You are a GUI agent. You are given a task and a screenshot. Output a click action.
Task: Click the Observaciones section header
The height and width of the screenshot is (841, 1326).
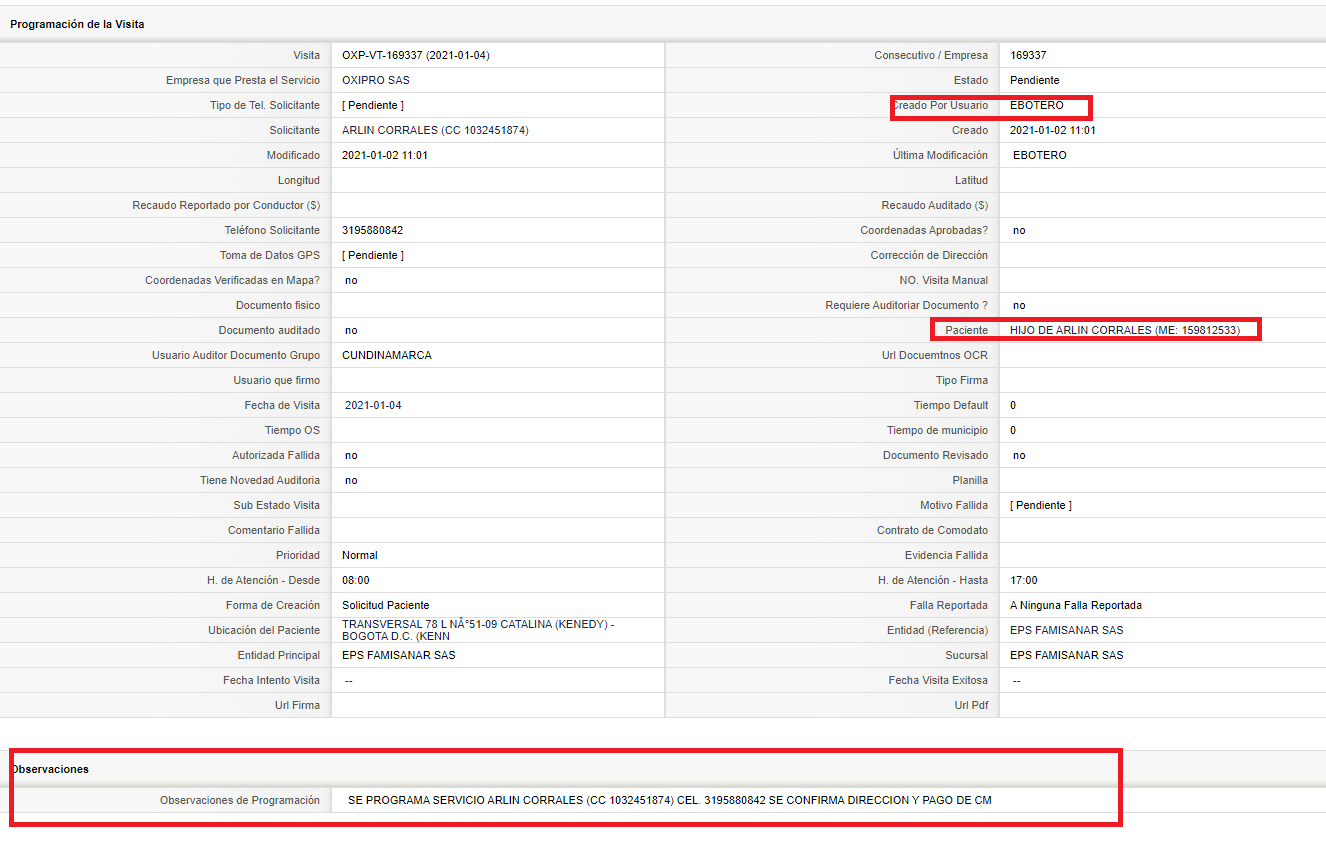pyautogui.click(x=50, y=769)
